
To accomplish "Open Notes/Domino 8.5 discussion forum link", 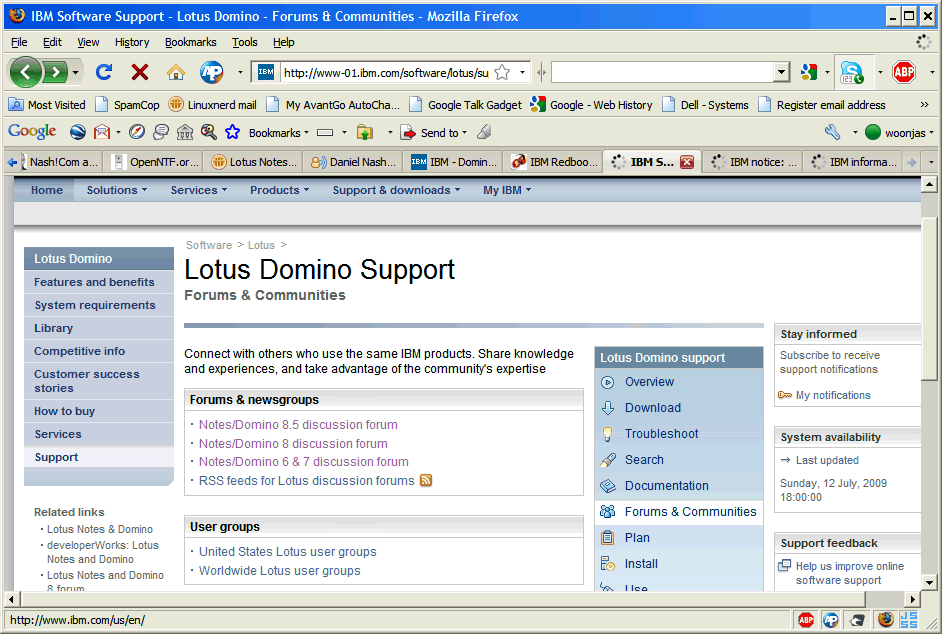I will click(x=298, y=425).
